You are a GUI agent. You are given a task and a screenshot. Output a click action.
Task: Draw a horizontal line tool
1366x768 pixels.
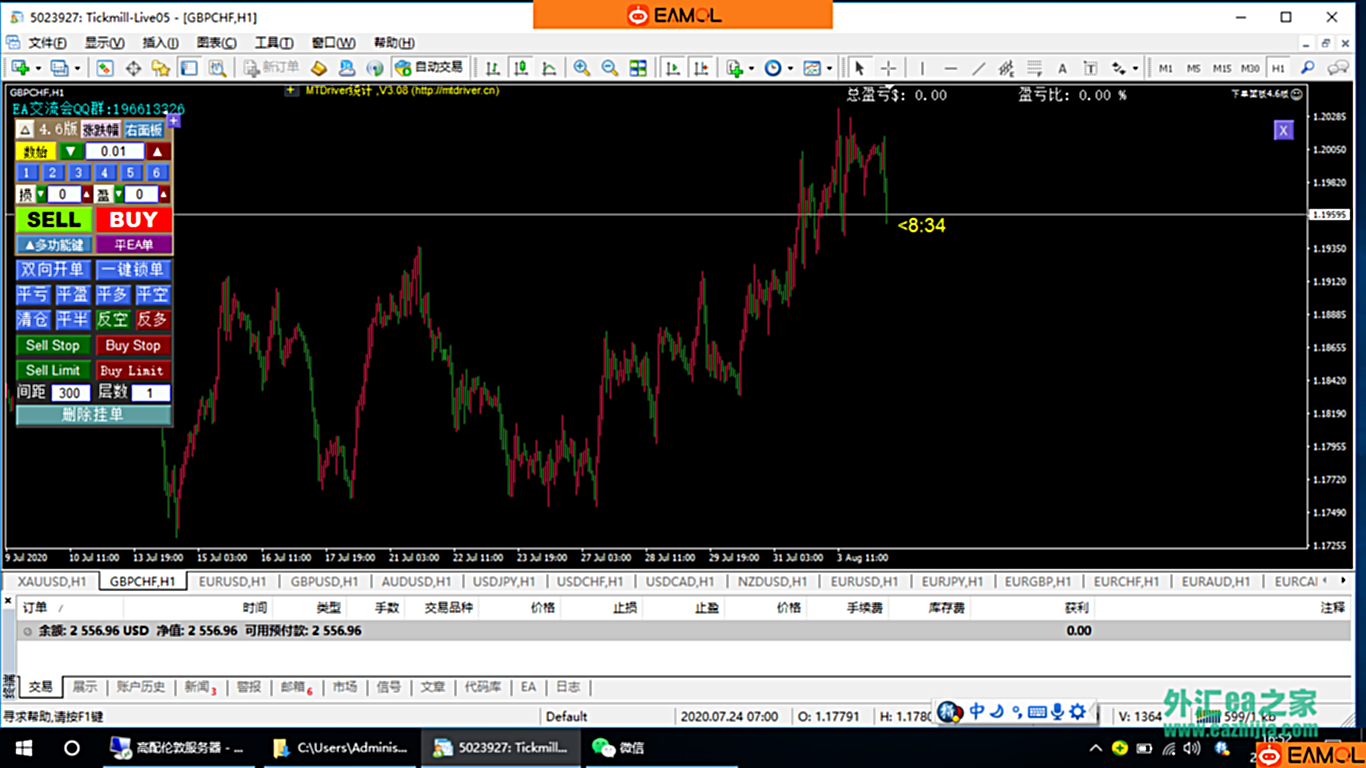(950, 68)
